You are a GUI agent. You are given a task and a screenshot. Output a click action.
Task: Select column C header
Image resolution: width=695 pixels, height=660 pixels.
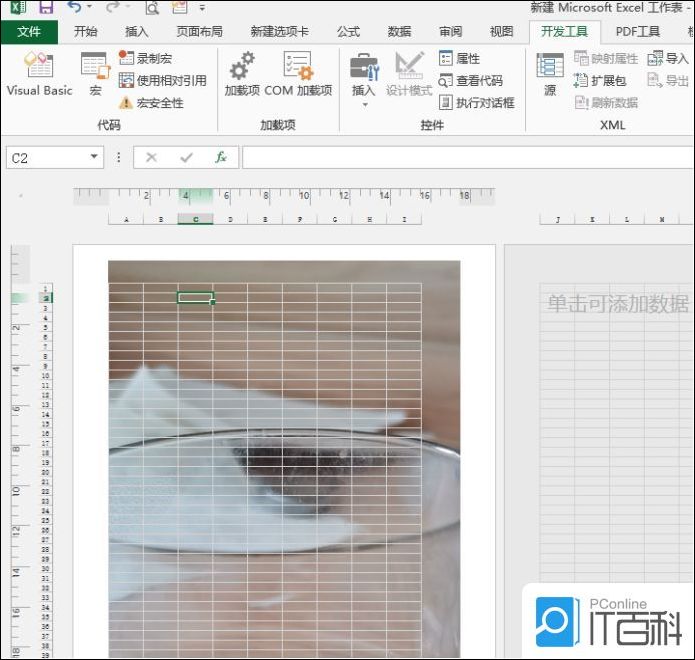click(x=195, y=219)
